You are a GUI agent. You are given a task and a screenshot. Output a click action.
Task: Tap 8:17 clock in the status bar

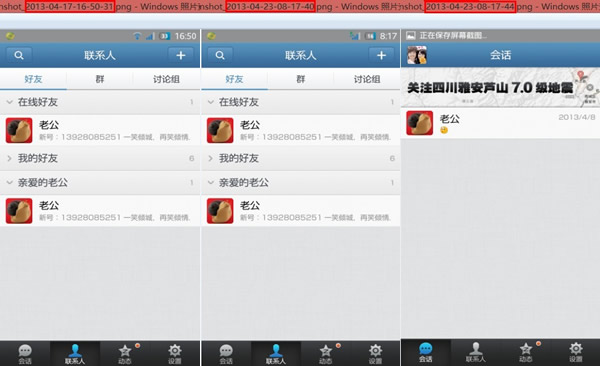click(x=388, y=36)
